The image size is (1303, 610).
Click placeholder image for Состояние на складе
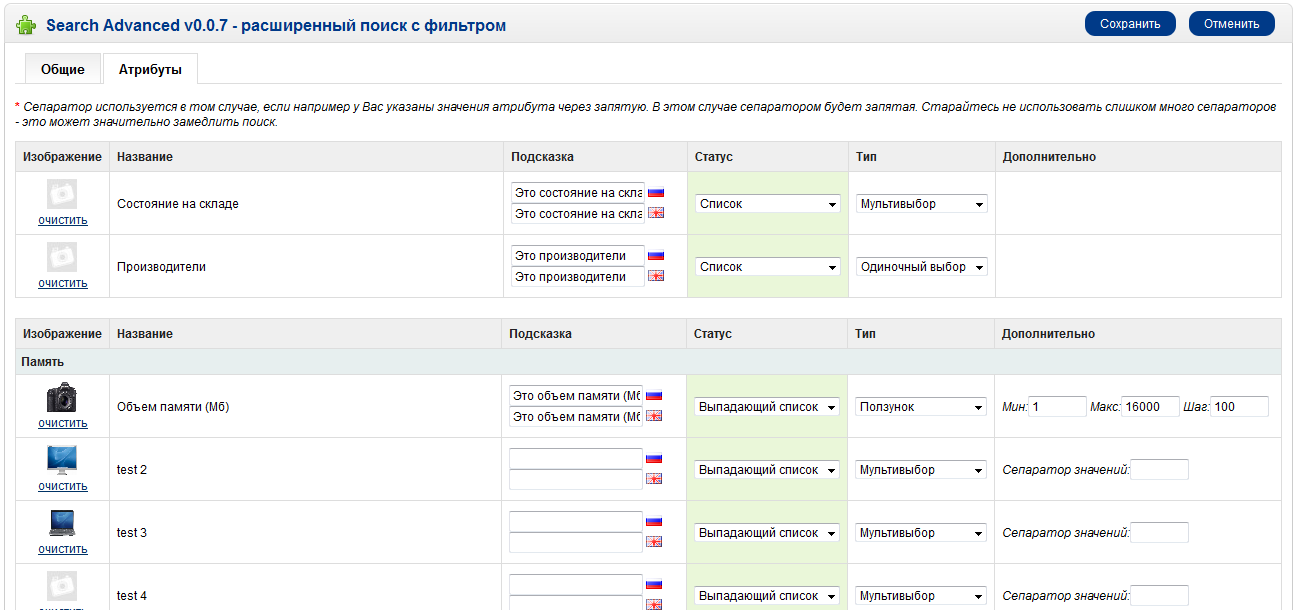point(62,194)
